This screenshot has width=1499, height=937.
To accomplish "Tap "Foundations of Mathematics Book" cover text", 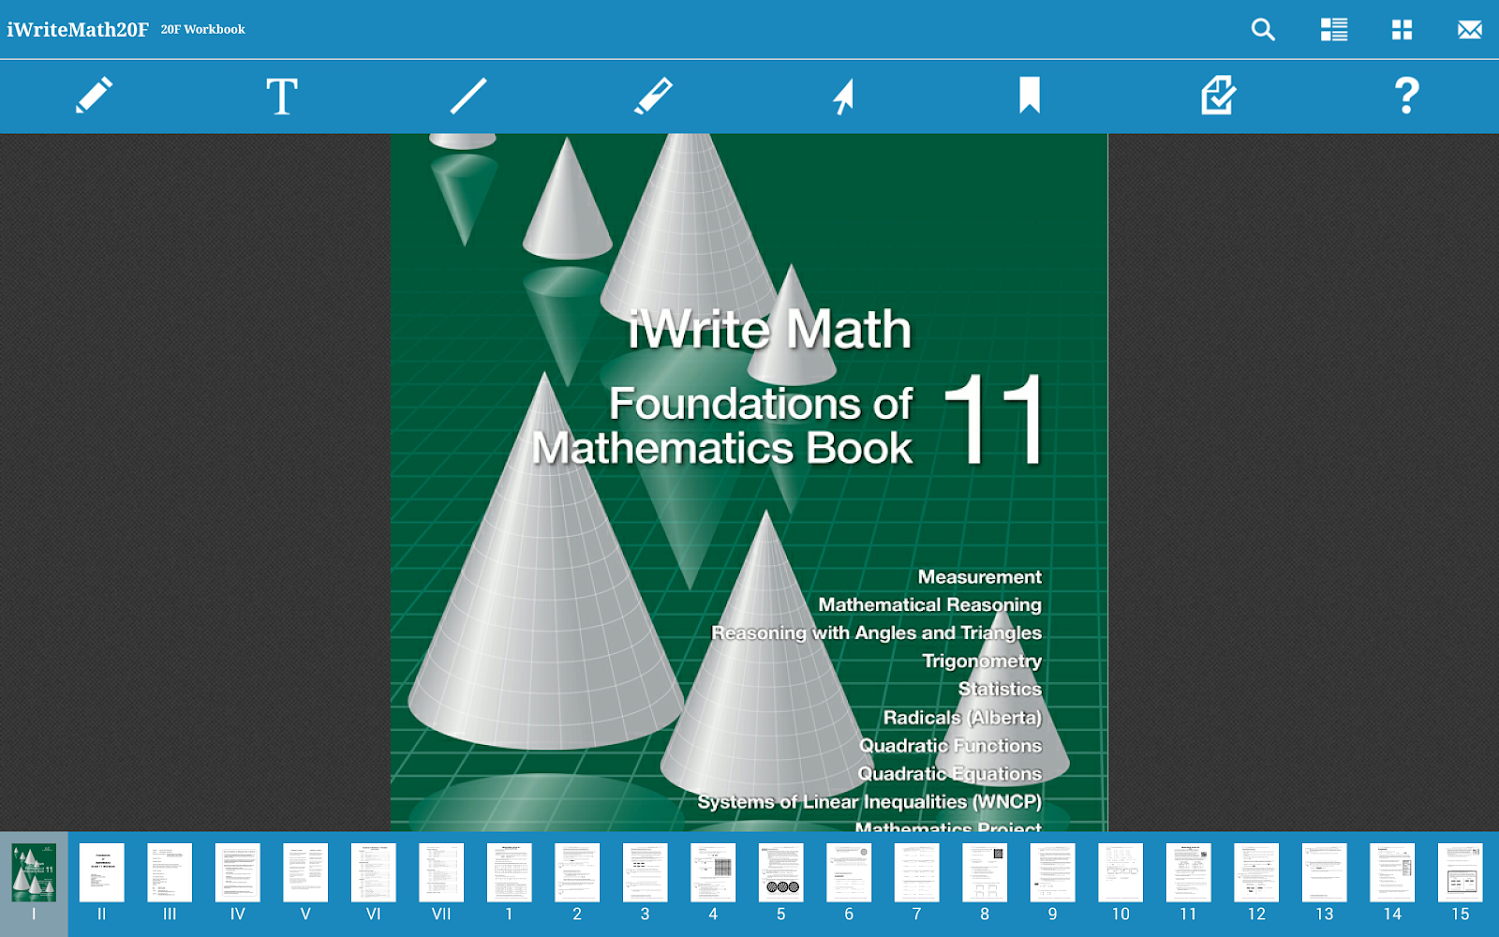I will coord(722,426).
